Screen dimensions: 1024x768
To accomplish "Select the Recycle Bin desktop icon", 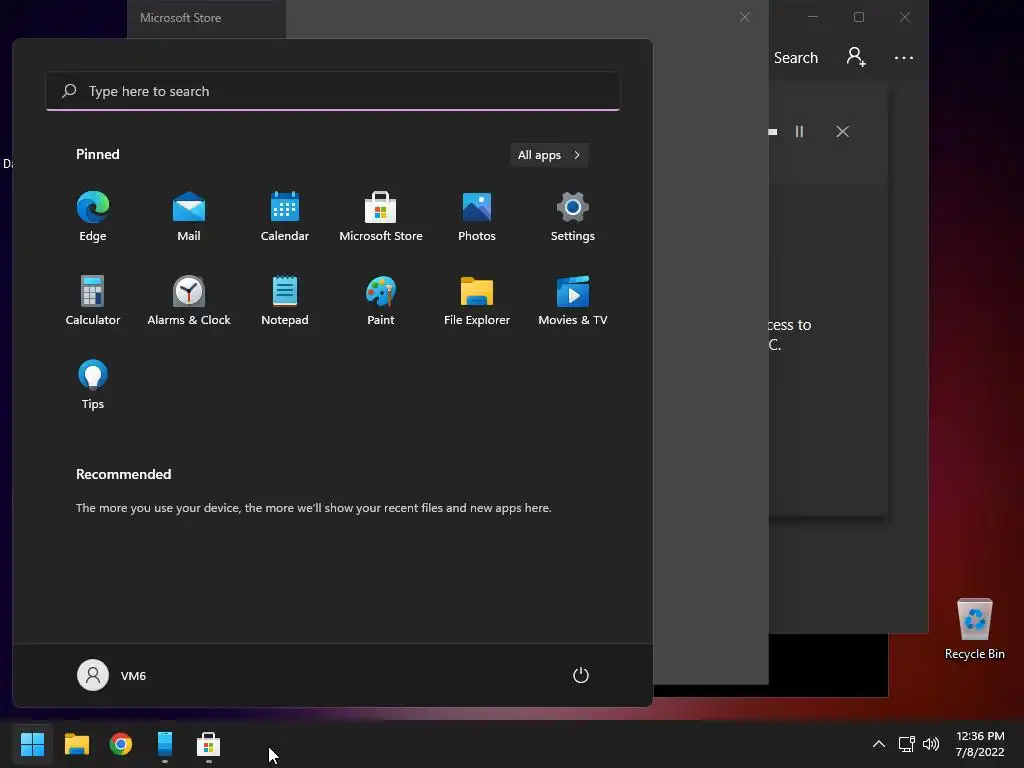I will (x=974, y=629).
